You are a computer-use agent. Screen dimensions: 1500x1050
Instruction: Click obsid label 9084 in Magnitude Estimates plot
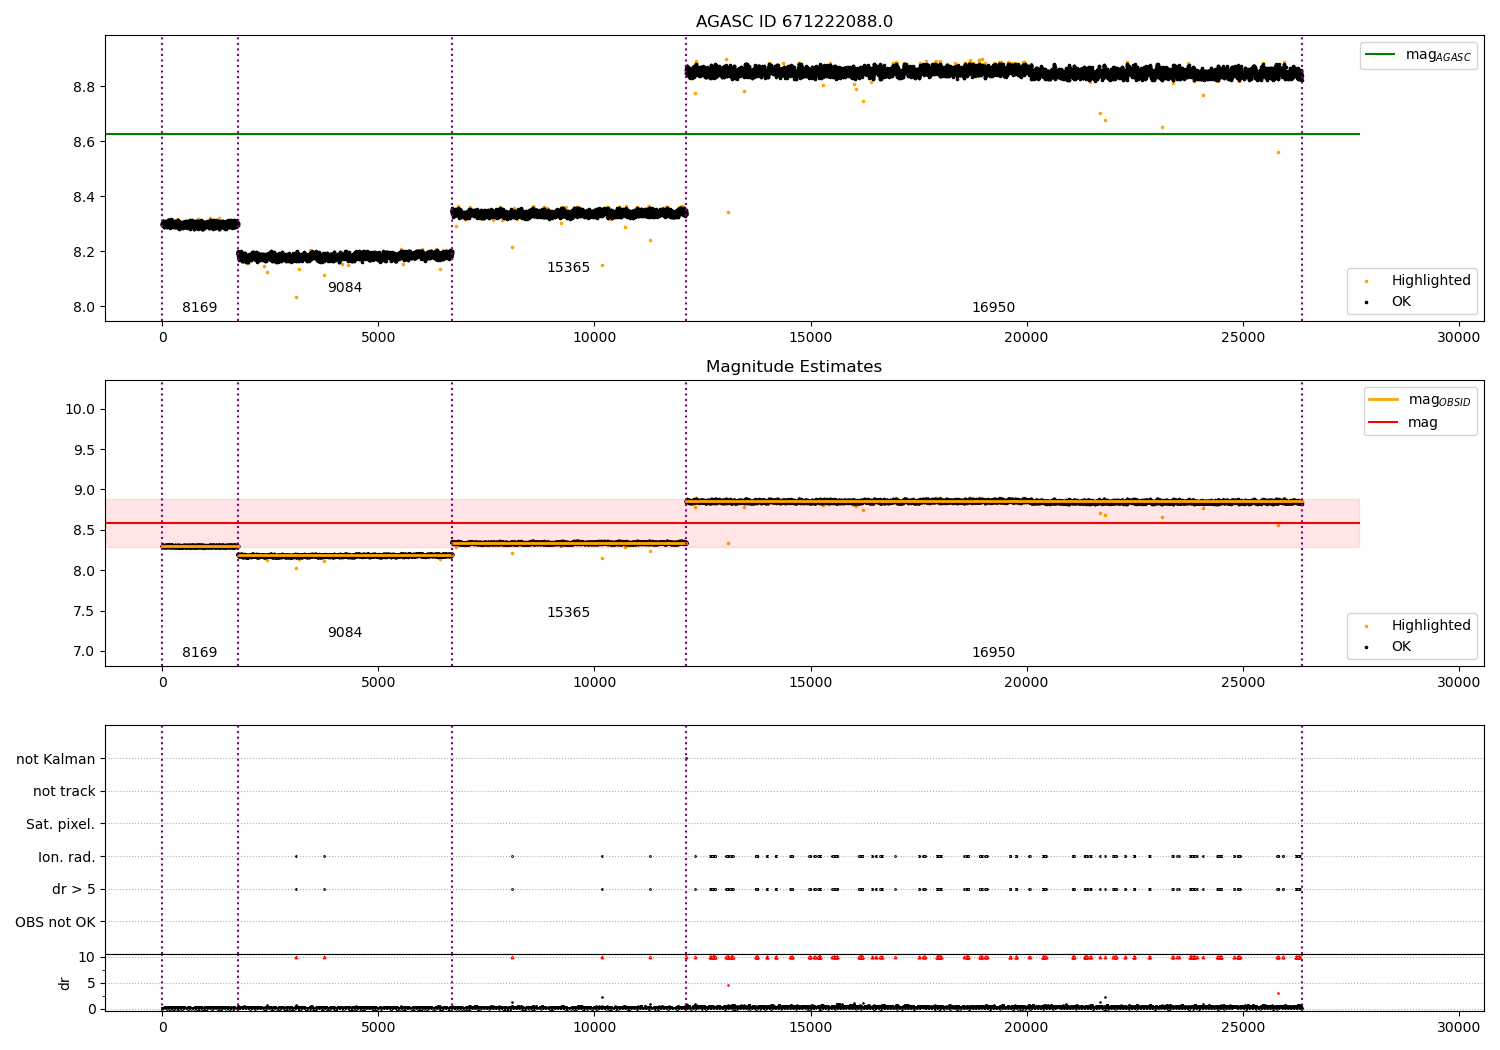click(x=345, y=633)
